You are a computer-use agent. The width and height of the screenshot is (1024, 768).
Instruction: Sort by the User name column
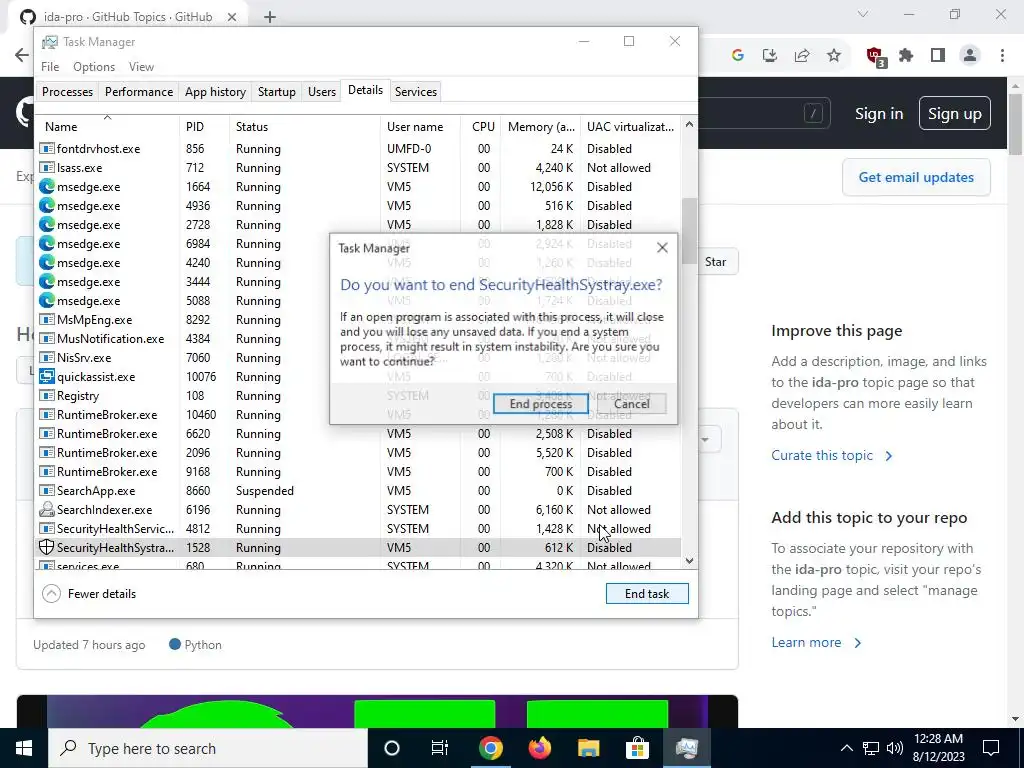click(x=421, y=127)
